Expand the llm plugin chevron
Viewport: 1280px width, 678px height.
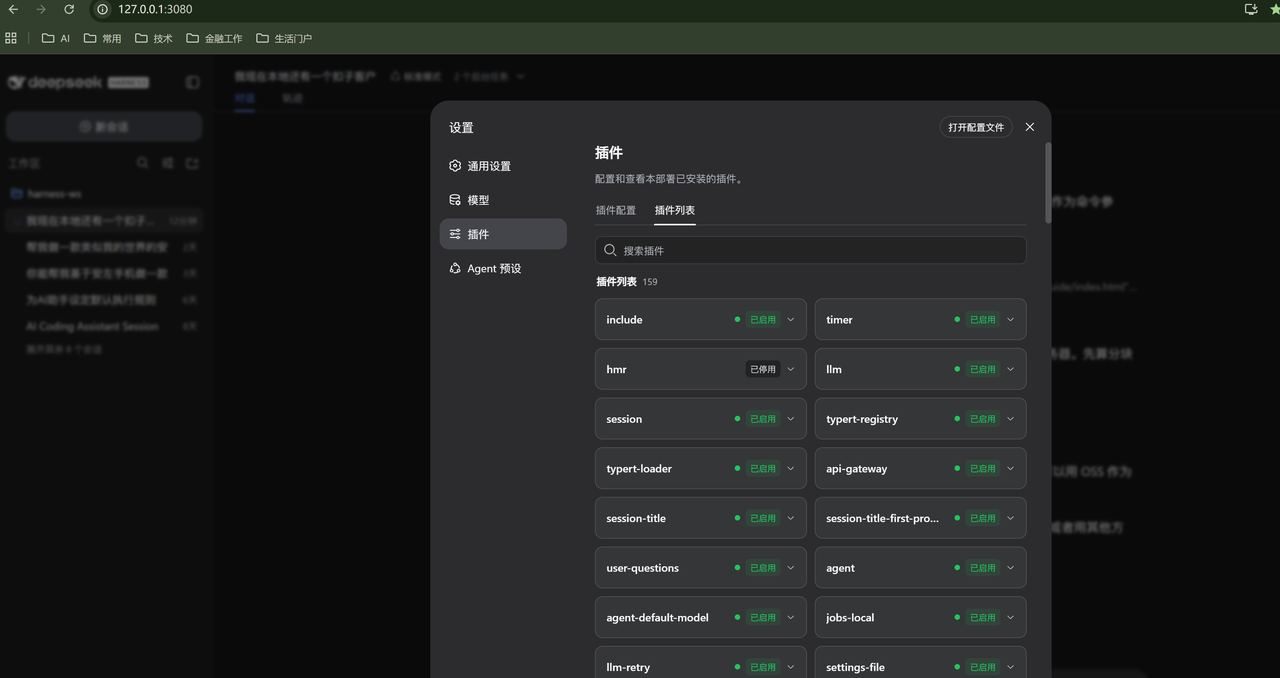1010,369
